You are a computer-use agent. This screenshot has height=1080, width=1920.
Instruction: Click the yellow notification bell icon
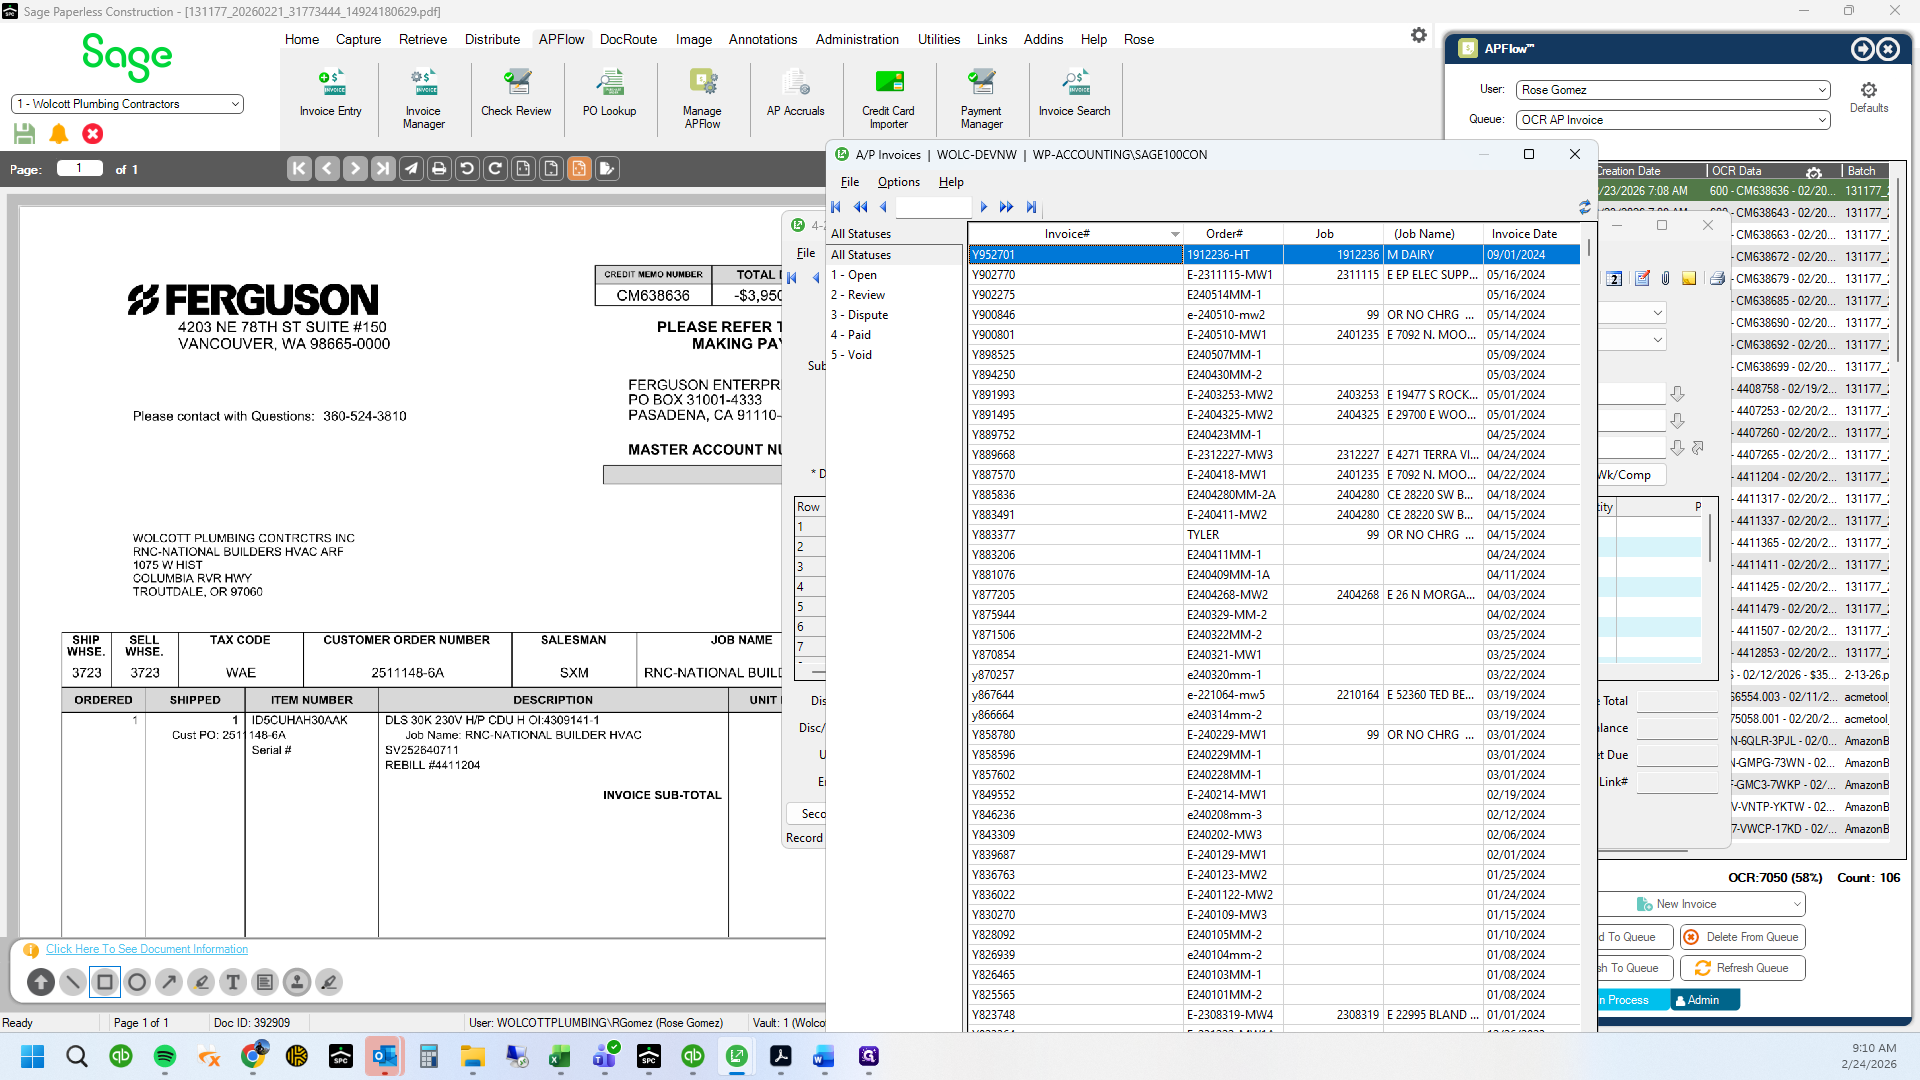(59, 133)
